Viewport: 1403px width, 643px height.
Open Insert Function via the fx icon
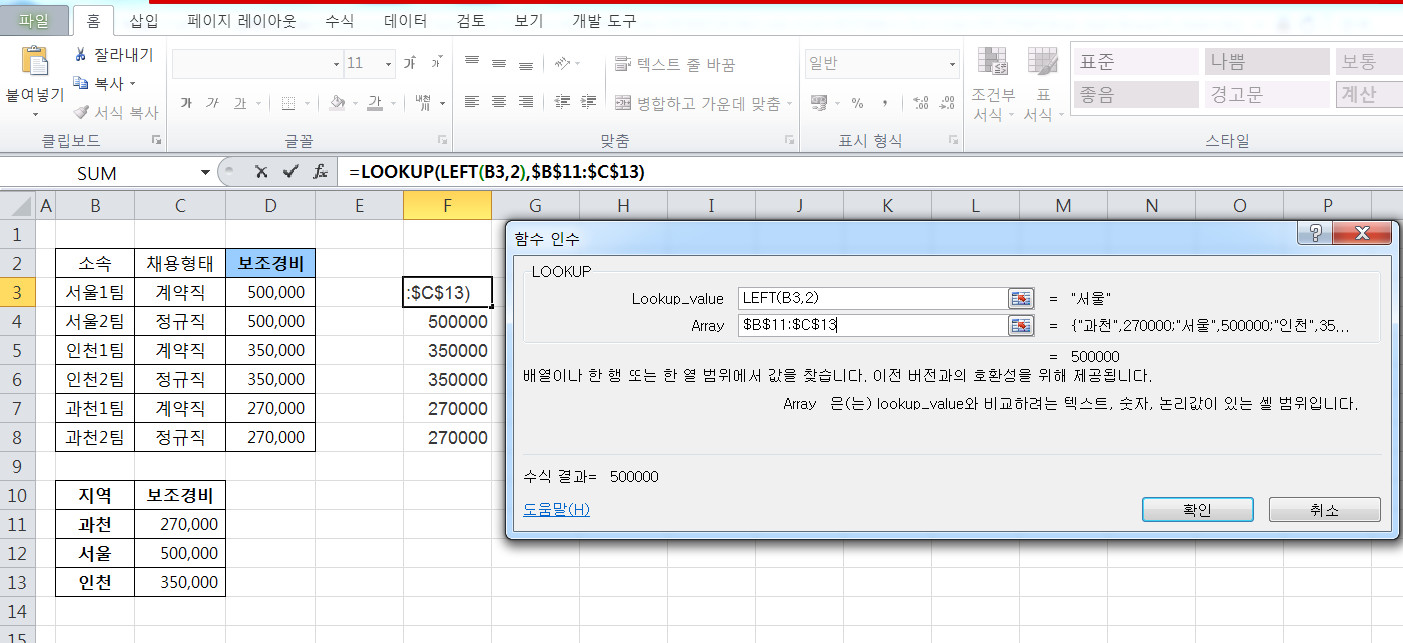(x=320, y=172)
